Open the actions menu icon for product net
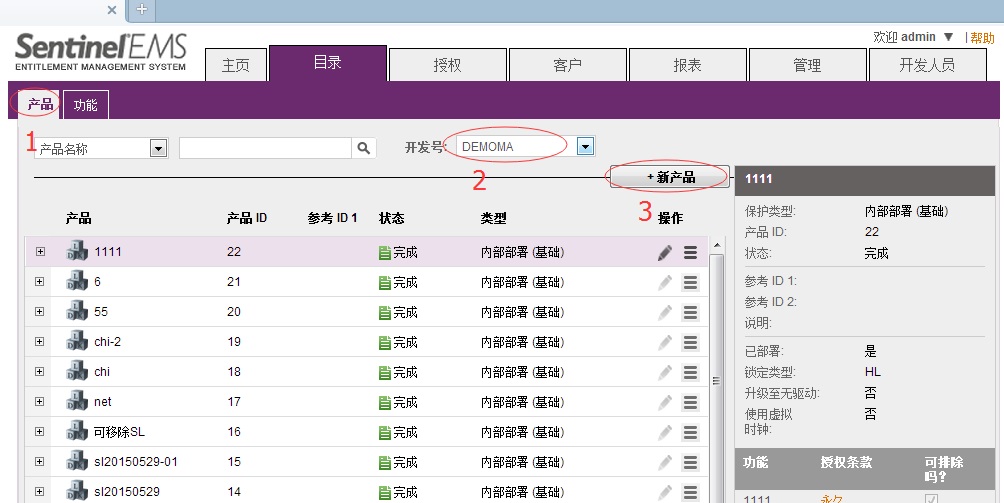Image resolution: width=1004 pixels, height=503 pixels. (690, 403)
